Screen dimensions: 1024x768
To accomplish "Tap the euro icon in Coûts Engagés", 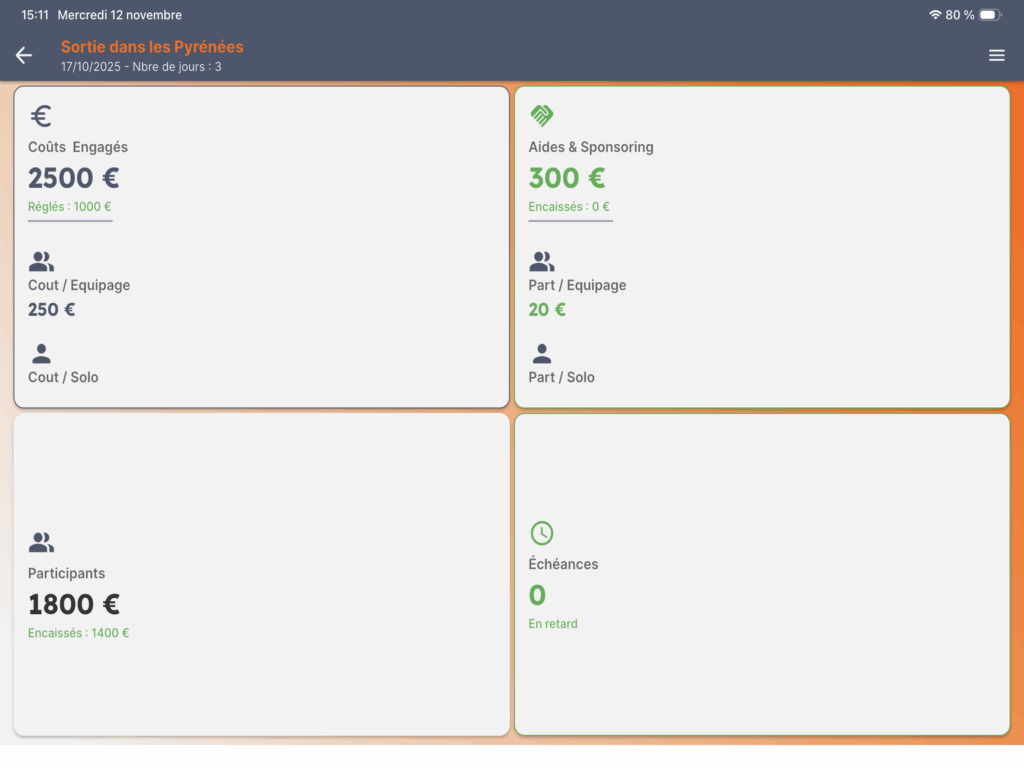I will pyautogui.click(x=41, y=117).
